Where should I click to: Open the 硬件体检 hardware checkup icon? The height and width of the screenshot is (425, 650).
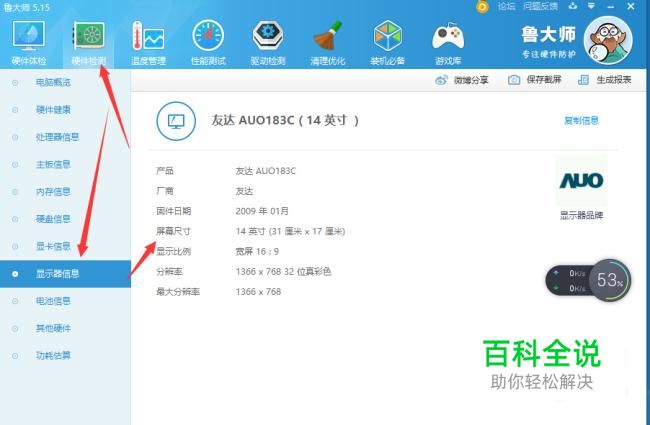pos(29,43)
